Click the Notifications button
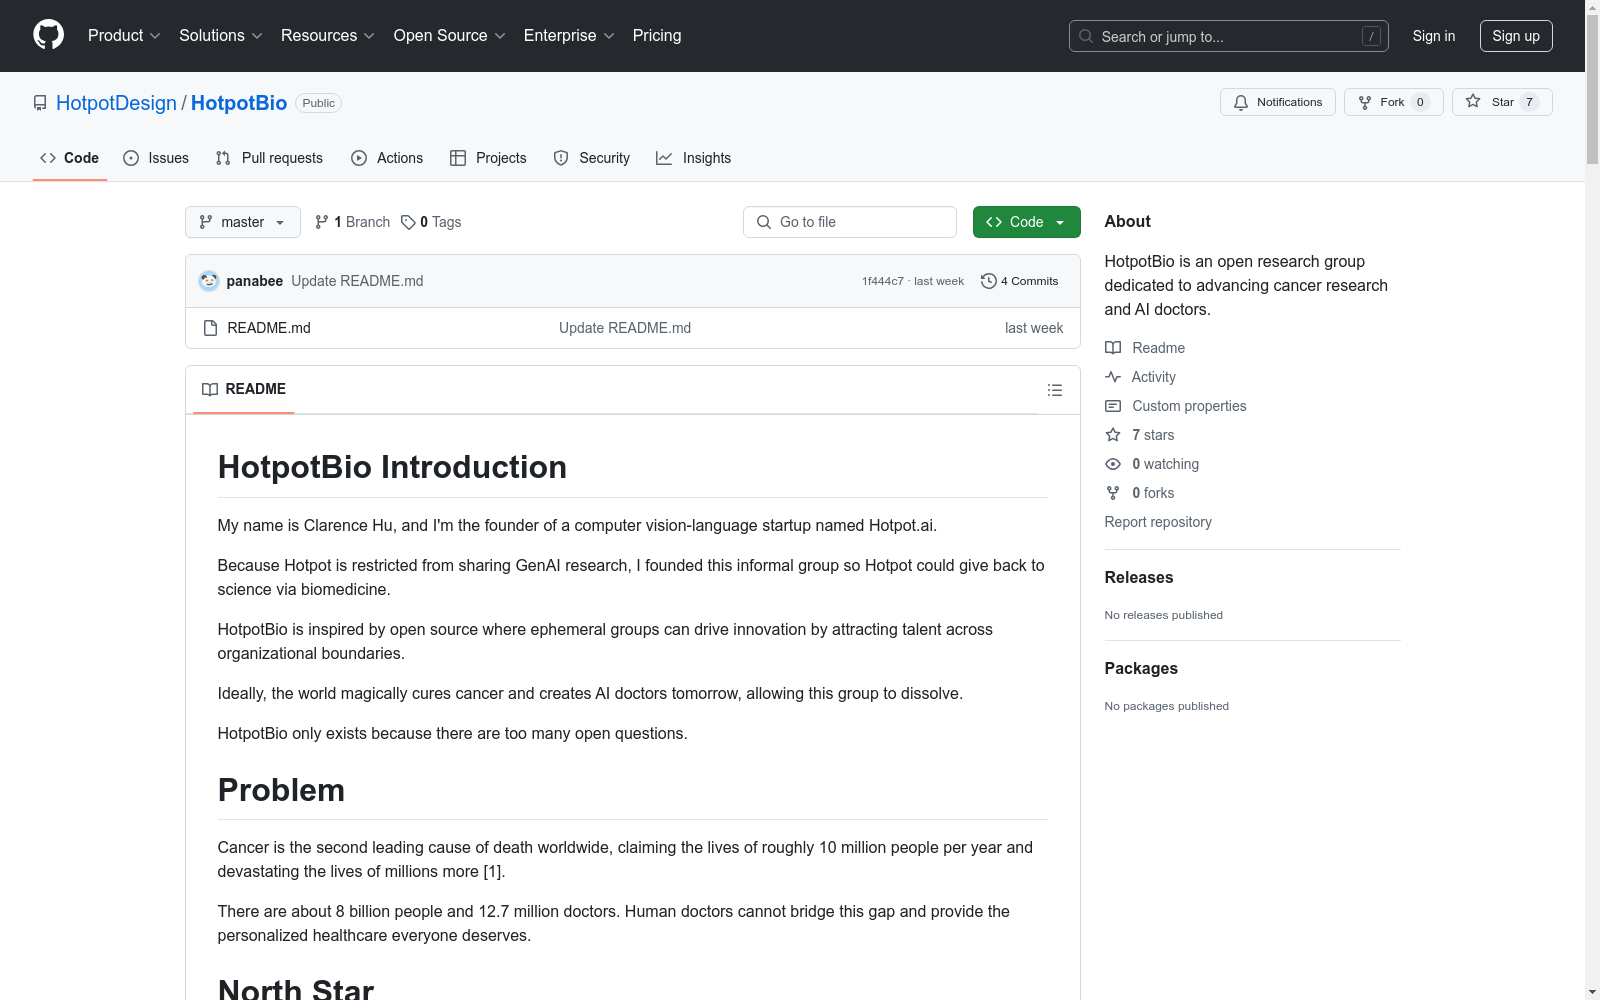 click(1278, 102)
